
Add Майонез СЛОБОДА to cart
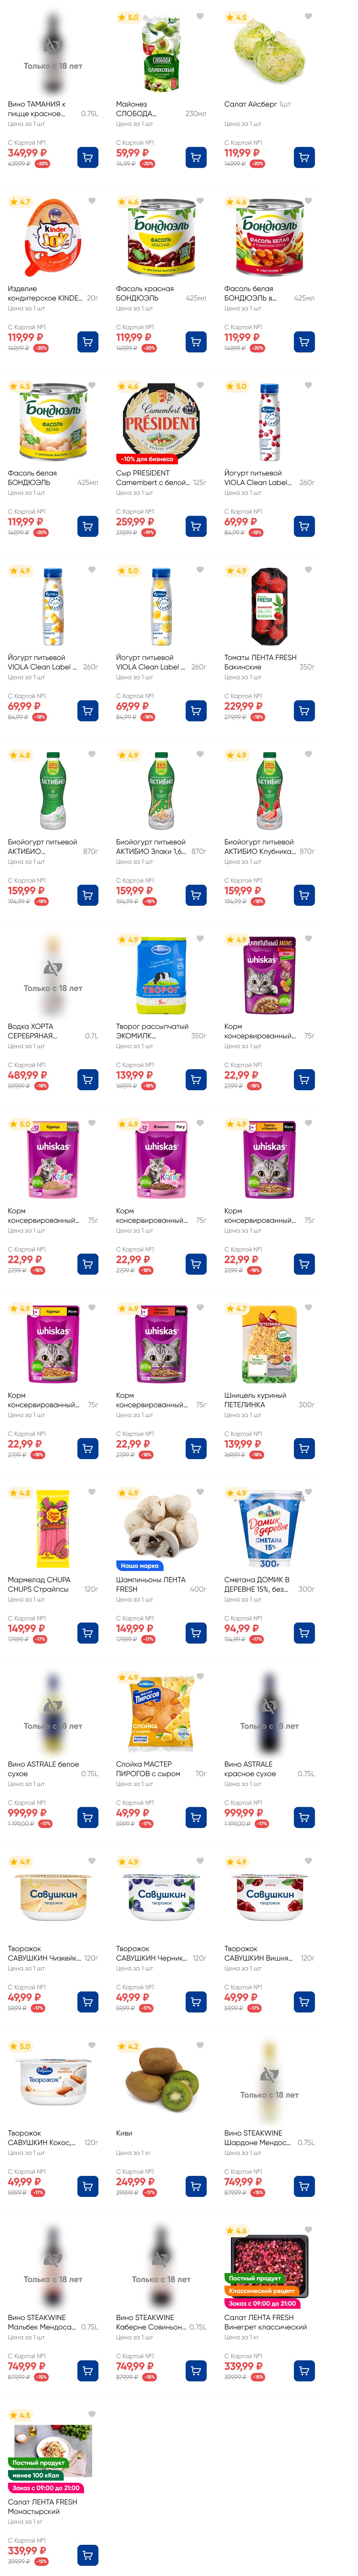pos(196,157)
